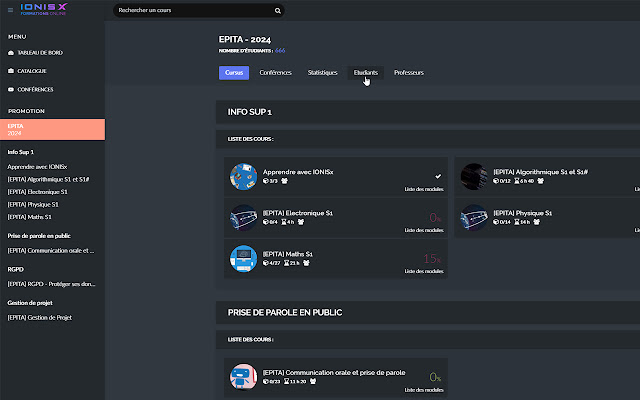The image size is (640, 400).
Task: Click the students icon on Electronique S1
Action: click(301, 222)
